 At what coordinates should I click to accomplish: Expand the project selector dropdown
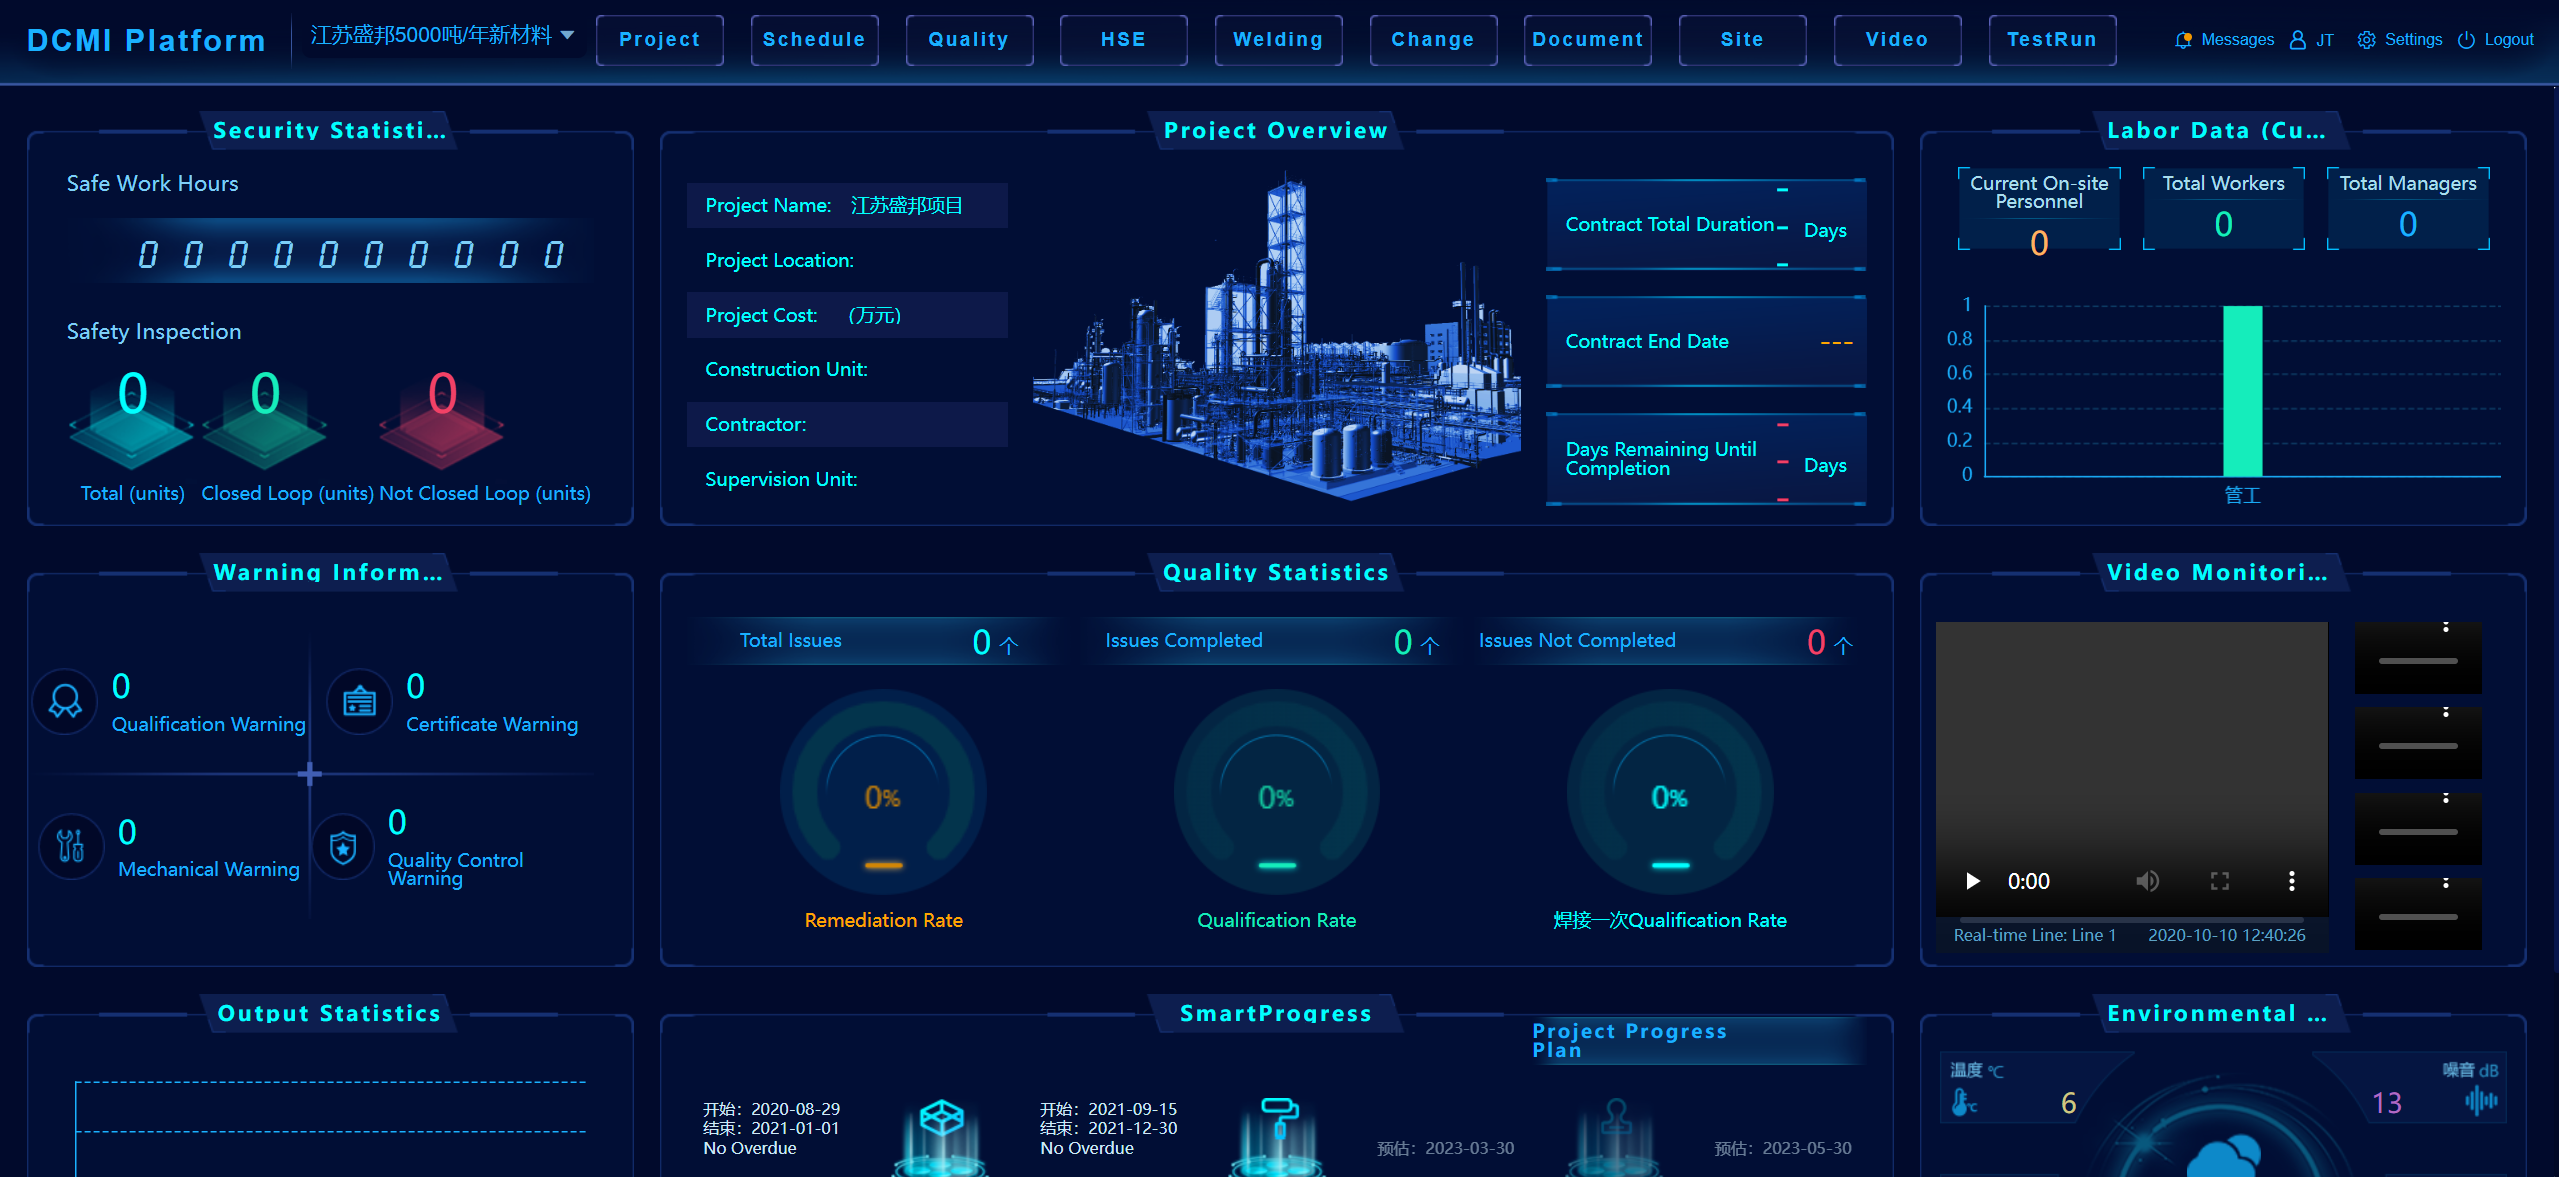(567, 35)
